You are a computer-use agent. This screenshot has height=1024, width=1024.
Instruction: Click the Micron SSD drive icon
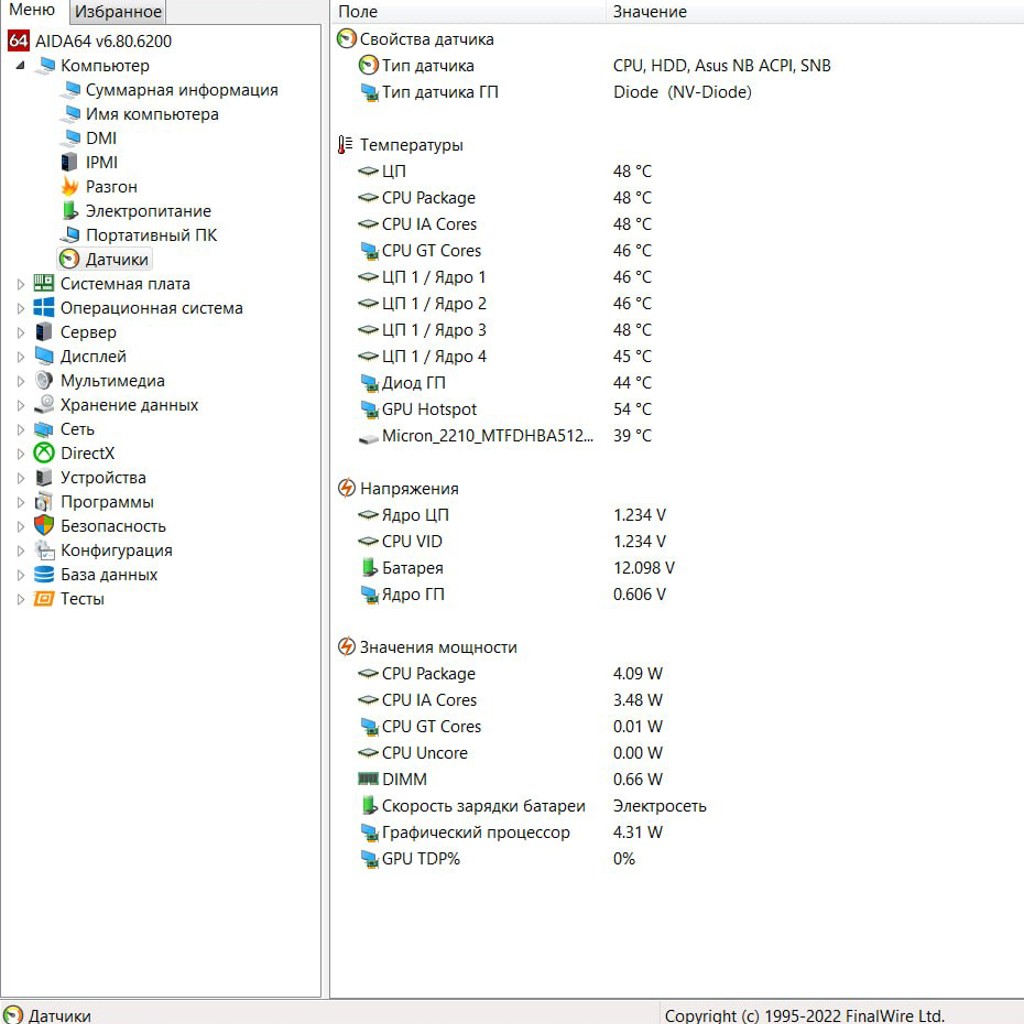click(x=368, y=438)
